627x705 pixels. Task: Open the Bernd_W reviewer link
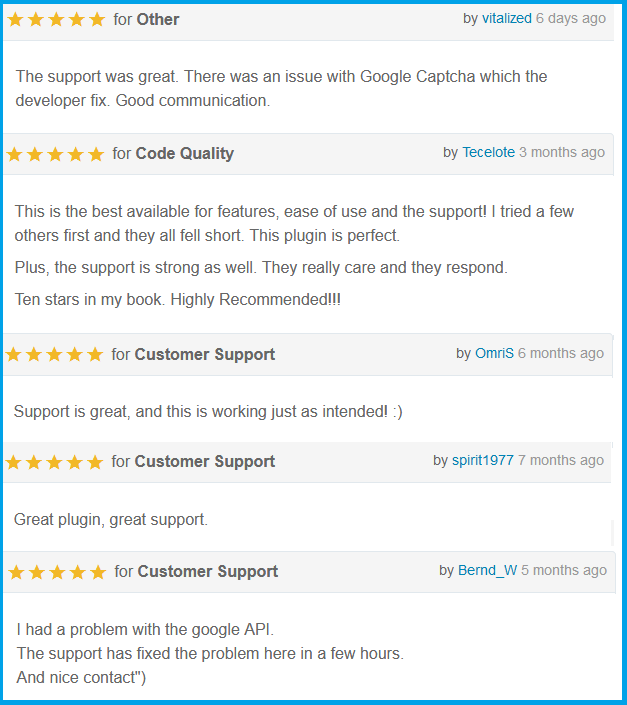coord(487,570)
